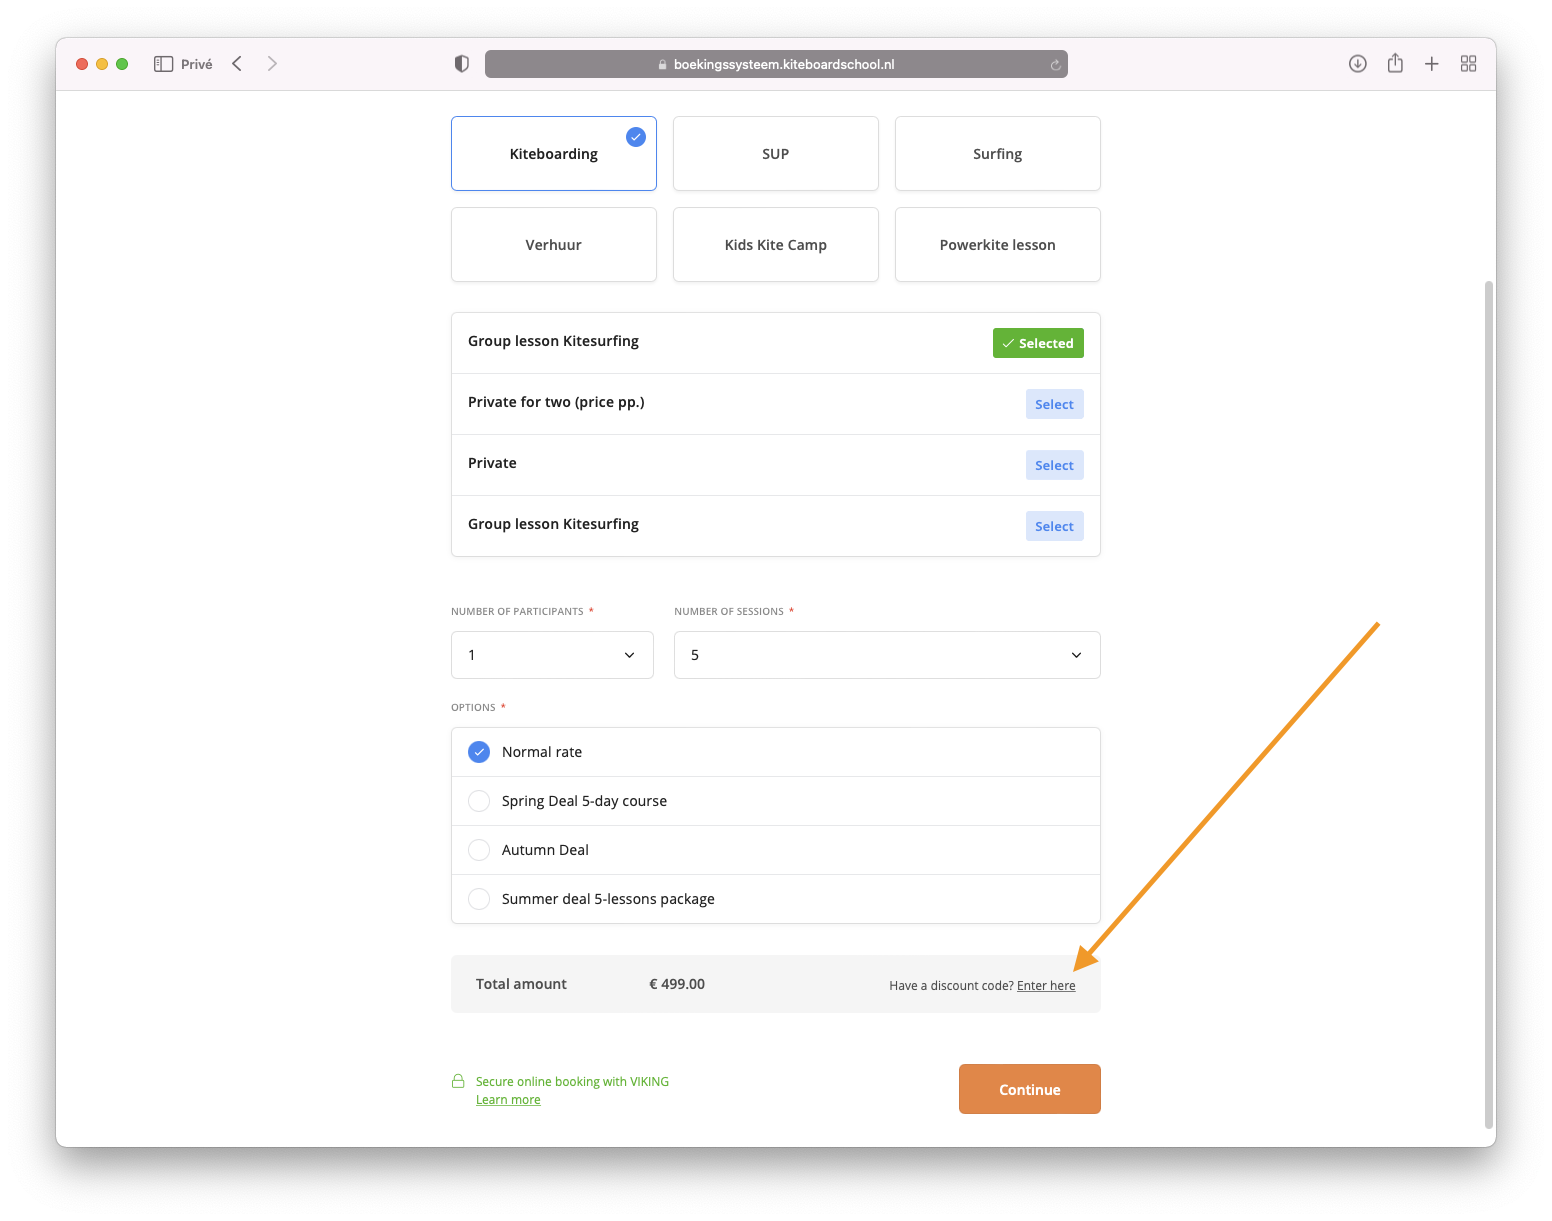The image size is (1552, 1221).
Task: Reload the page using the refresh icon
Action: point(1055,65)
